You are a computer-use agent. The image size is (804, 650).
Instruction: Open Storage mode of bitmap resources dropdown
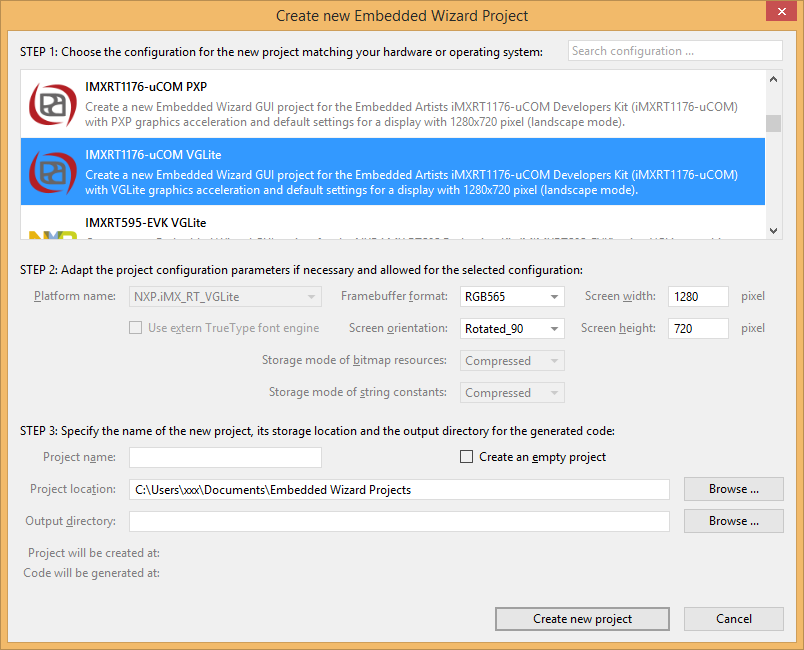point(512,361)
